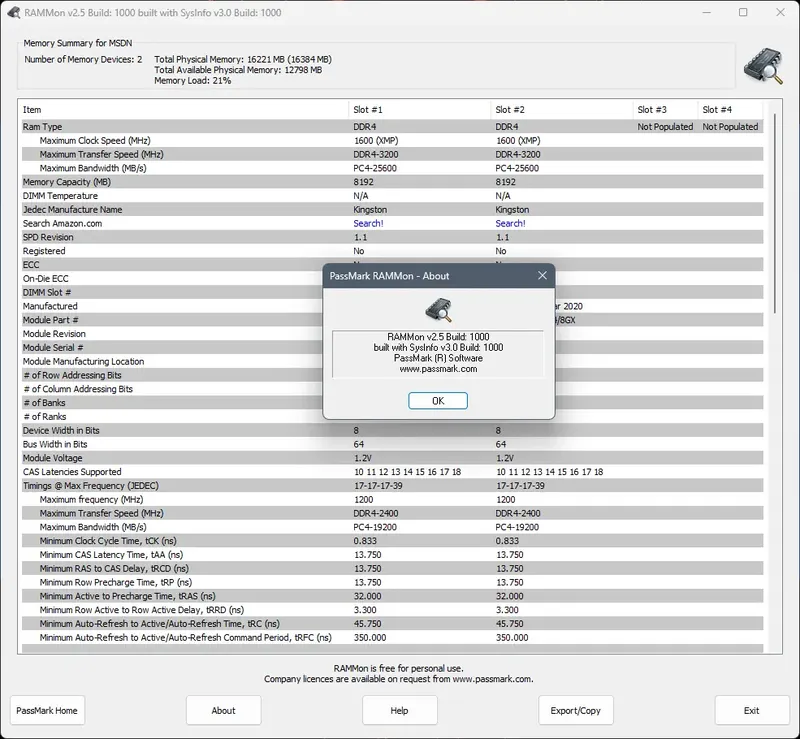Maximize the RAMMon window
Screen dimensions: 800x739
[x=743, y=12]
